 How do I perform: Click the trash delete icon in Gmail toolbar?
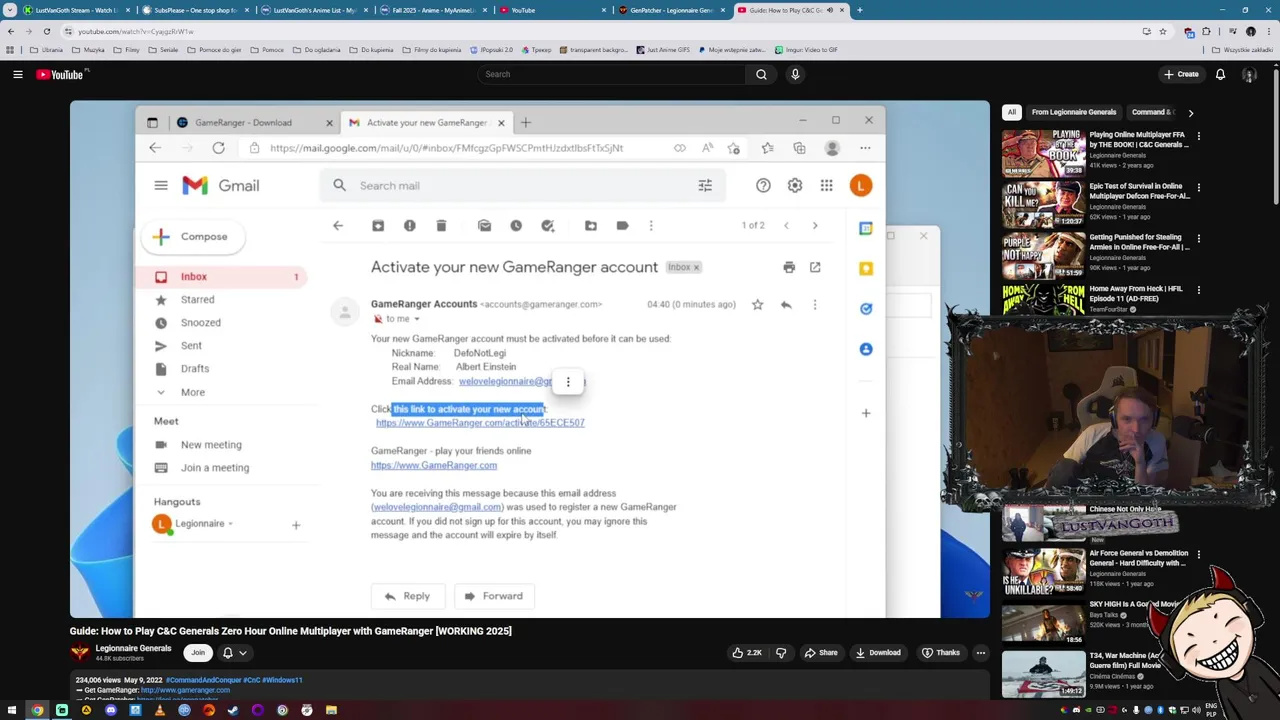[441, 226]
